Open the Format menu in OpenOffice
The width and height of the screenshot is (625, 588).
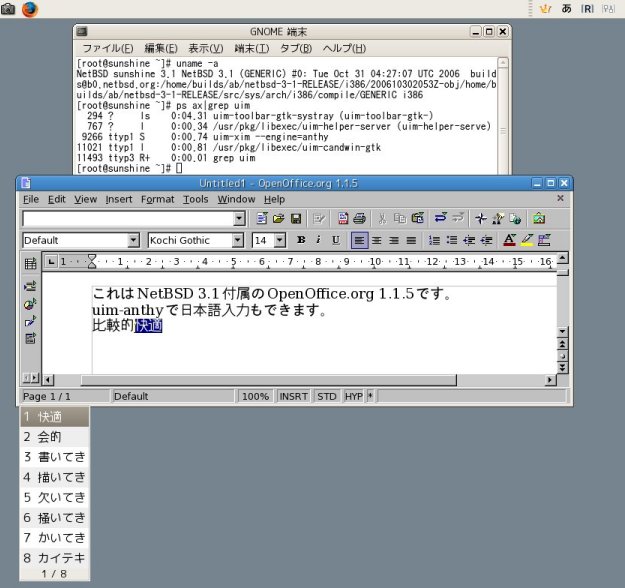point(157,199)
